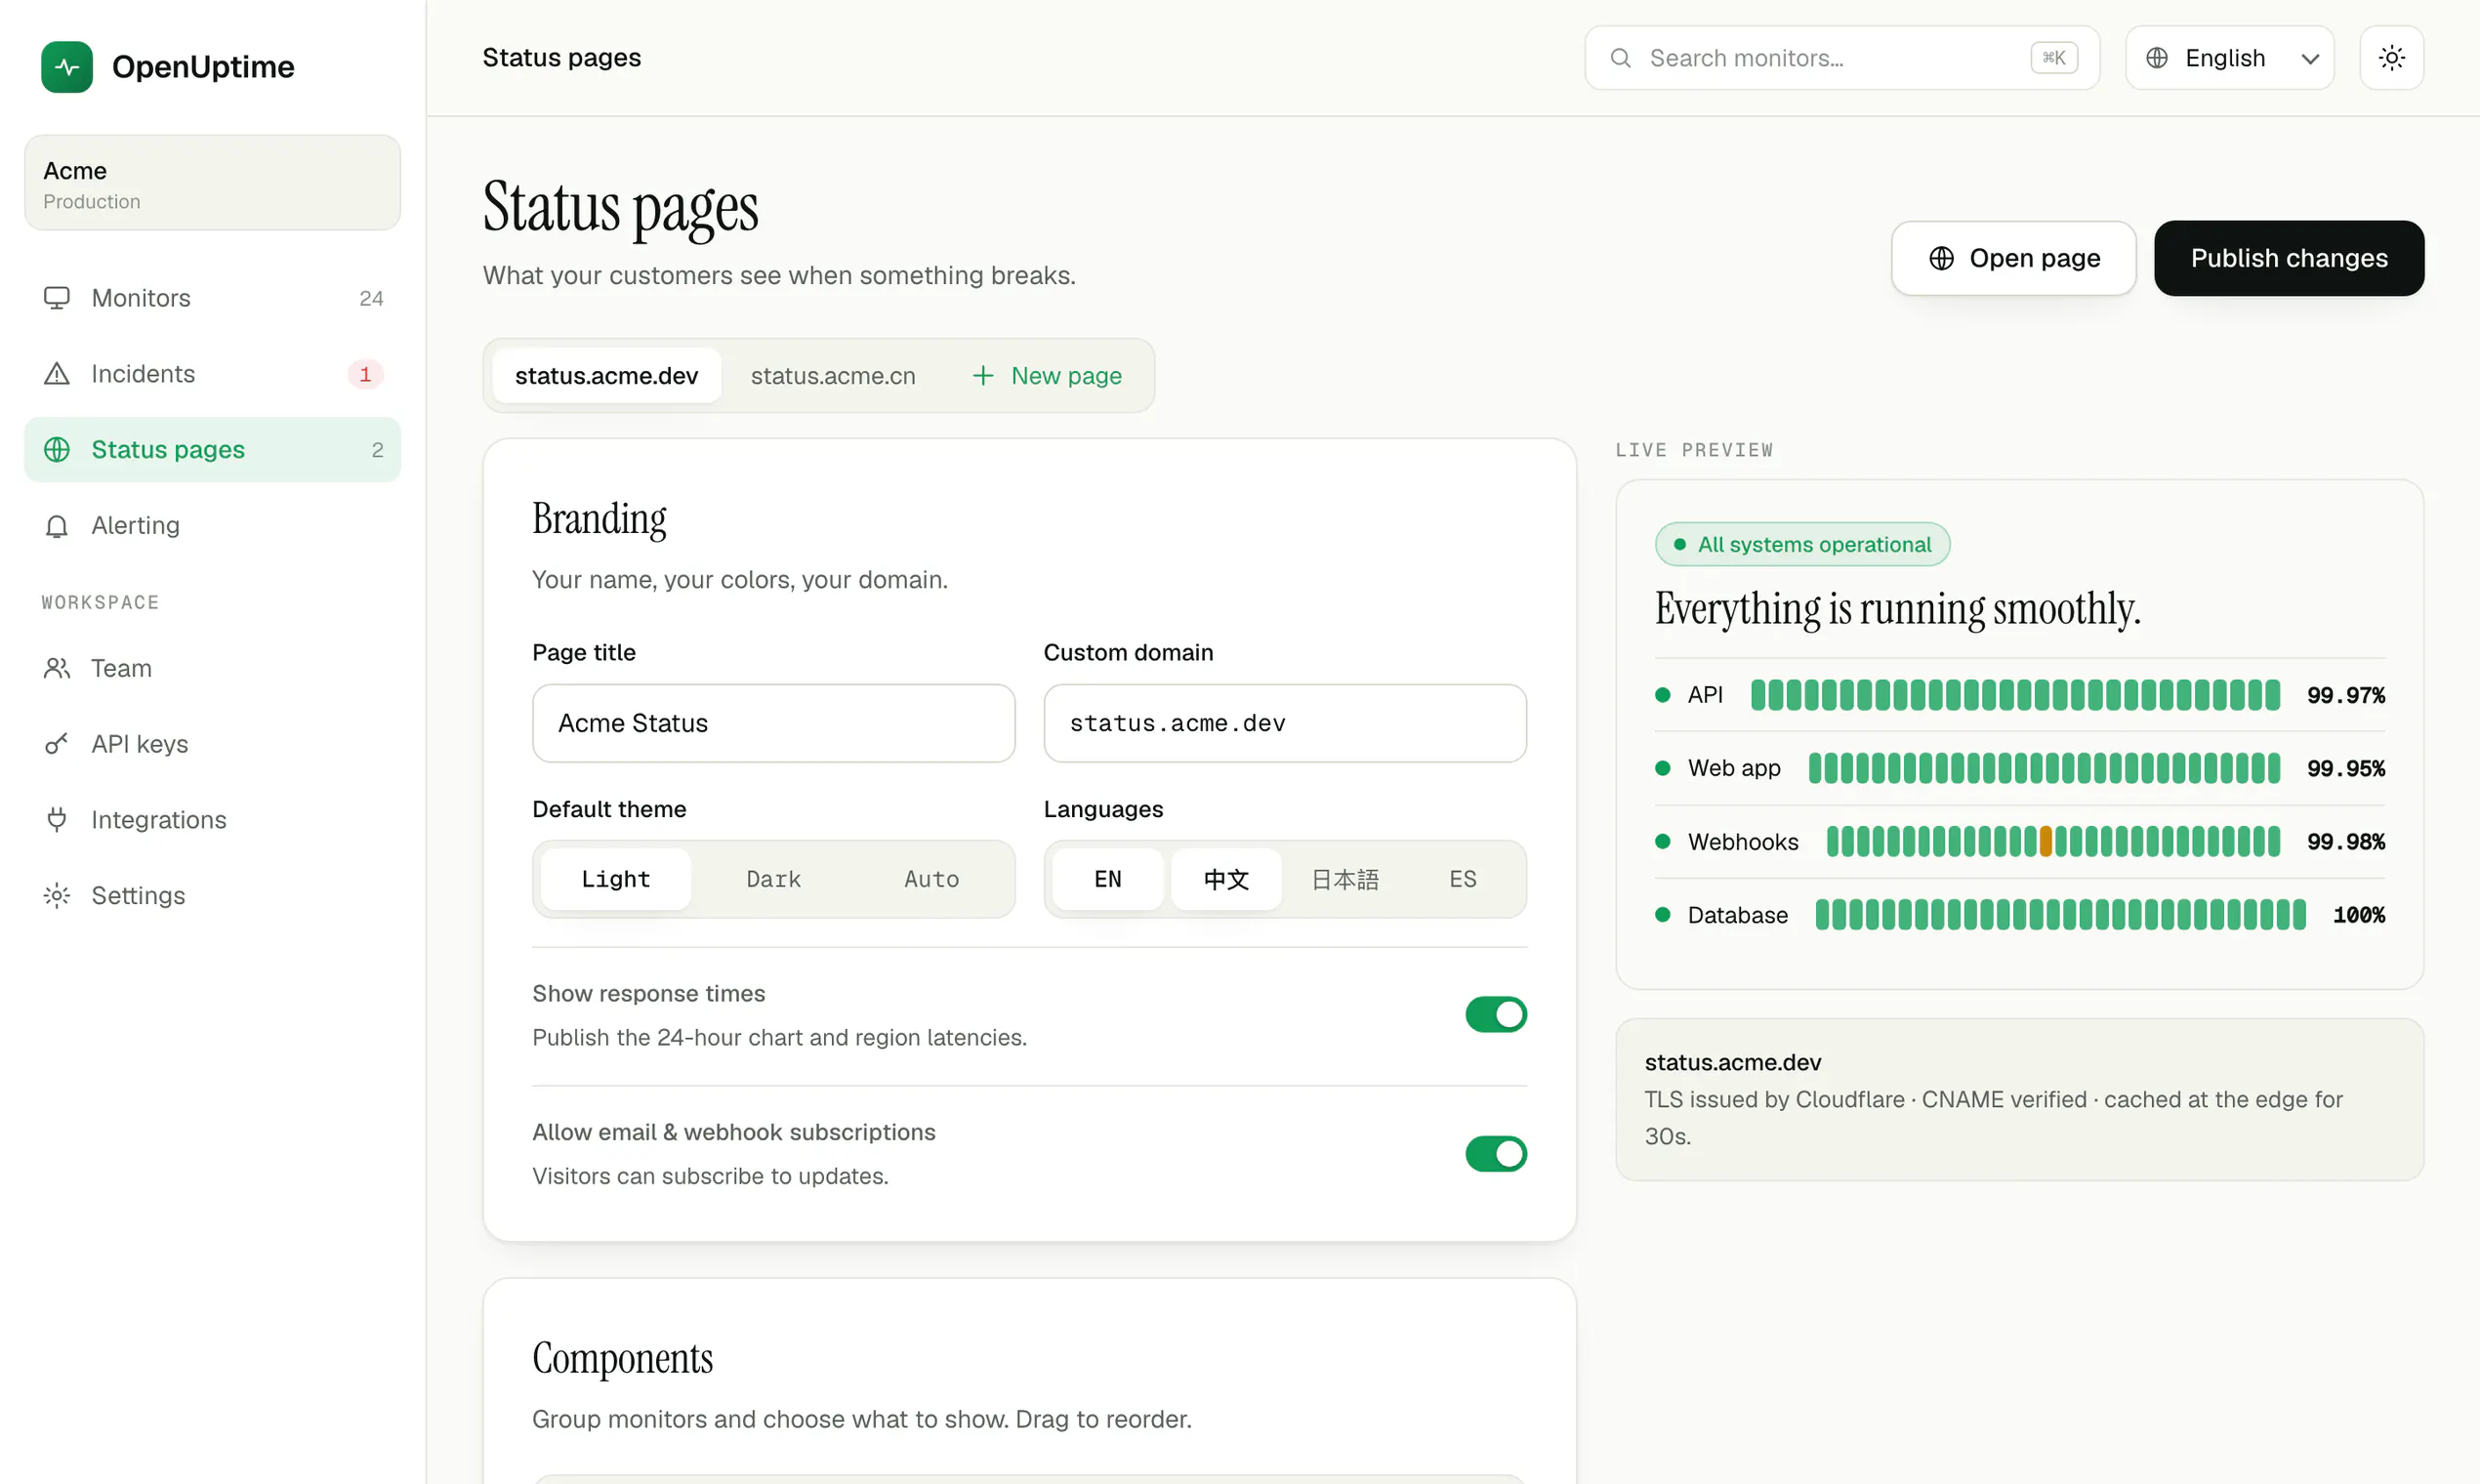Viewport: 2480px width, 1484px height.
Task: Click the Open page button
Action: click(2013, 259)
